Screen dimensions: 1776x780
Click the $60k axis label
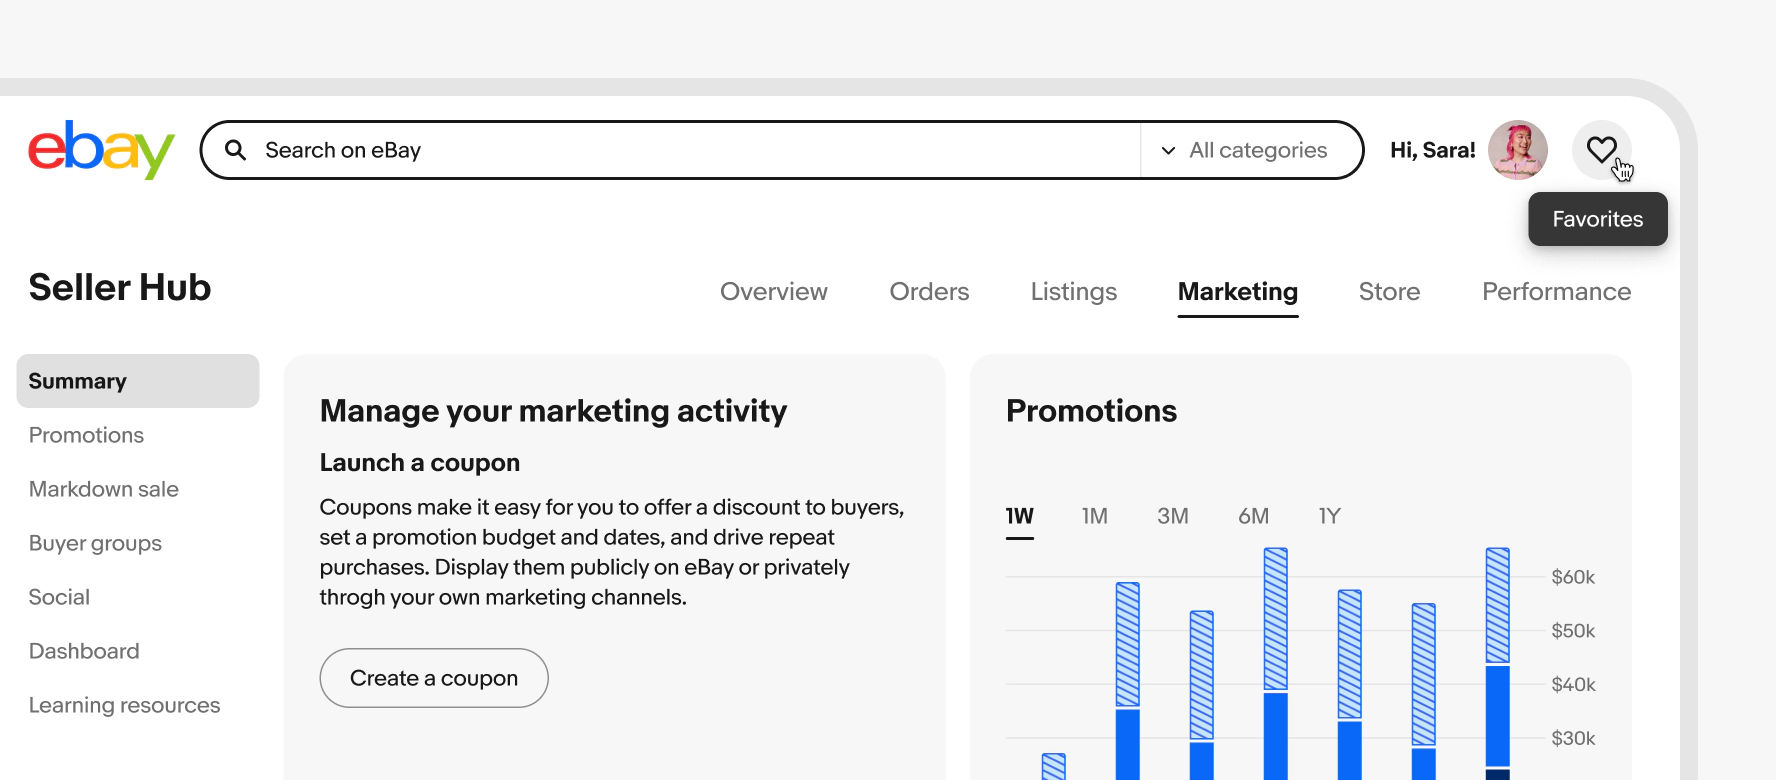tap(1573, 577)
